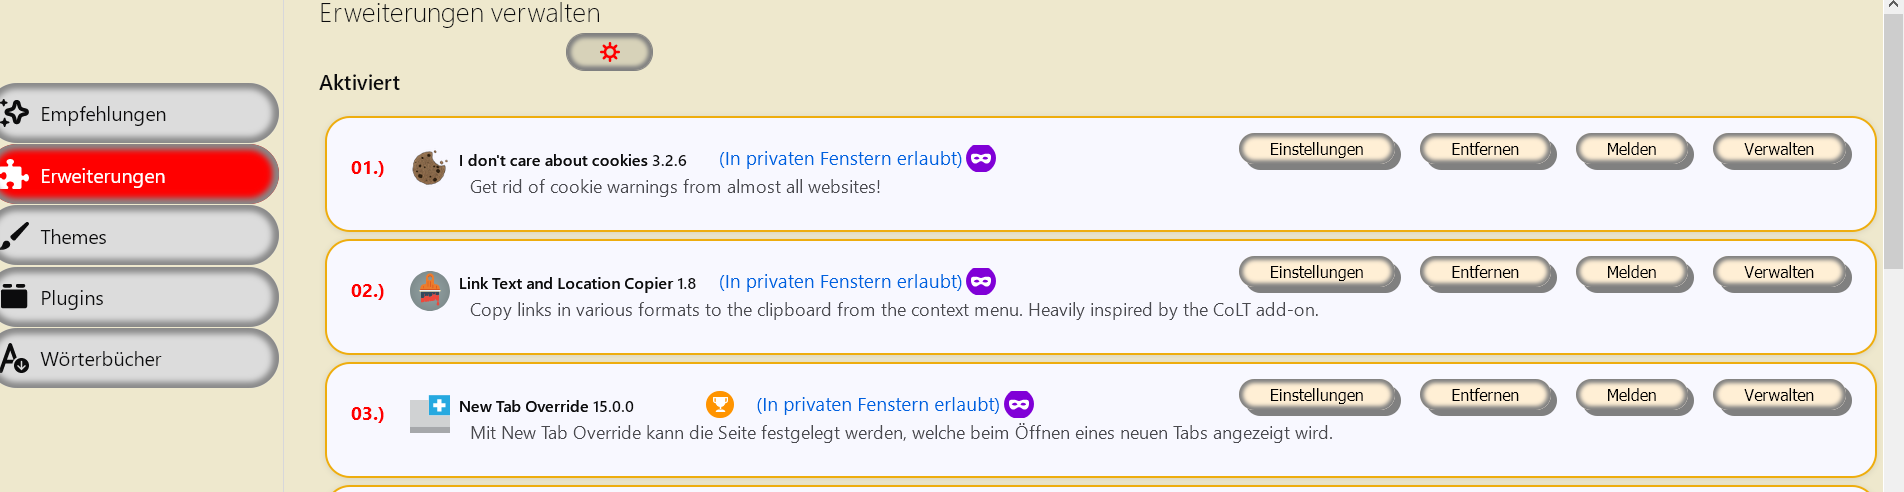The image size is (1904, 492).
Task: Click the red gear settings button
Action: click(609, 52)
